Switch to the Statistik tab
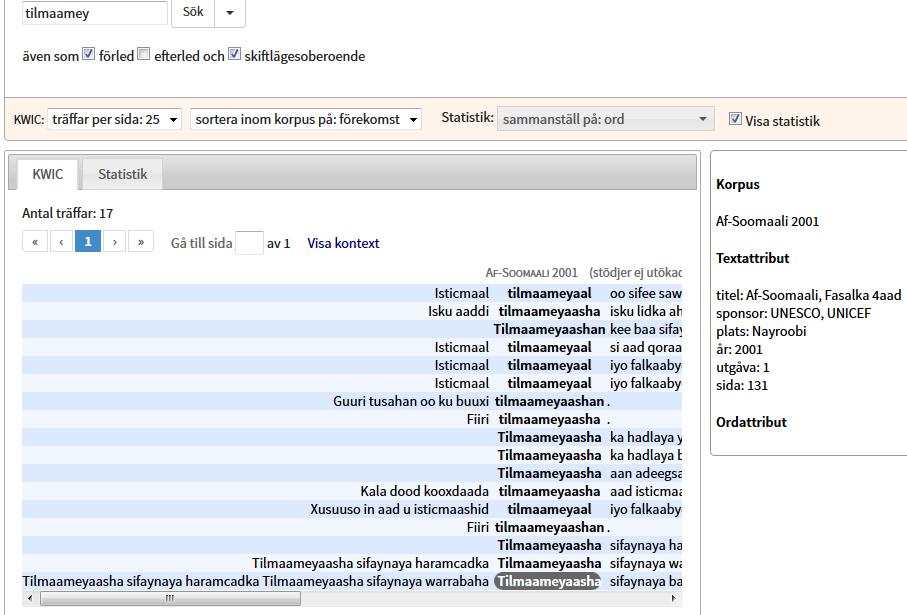 pyautogui.click(x=122, y=174)
